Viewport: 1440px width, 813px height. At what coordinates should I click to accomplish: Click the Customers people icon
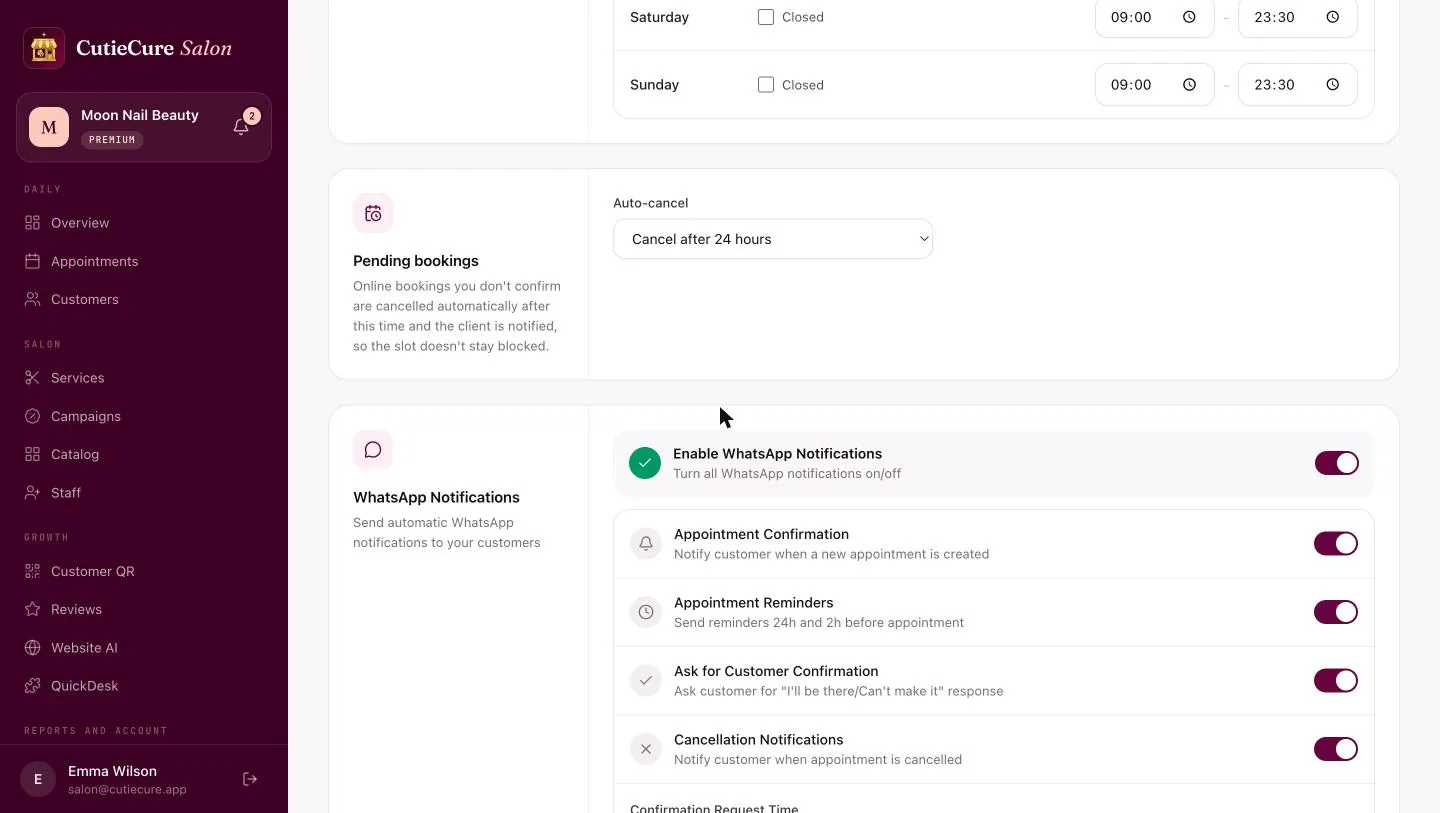[33, 299]
